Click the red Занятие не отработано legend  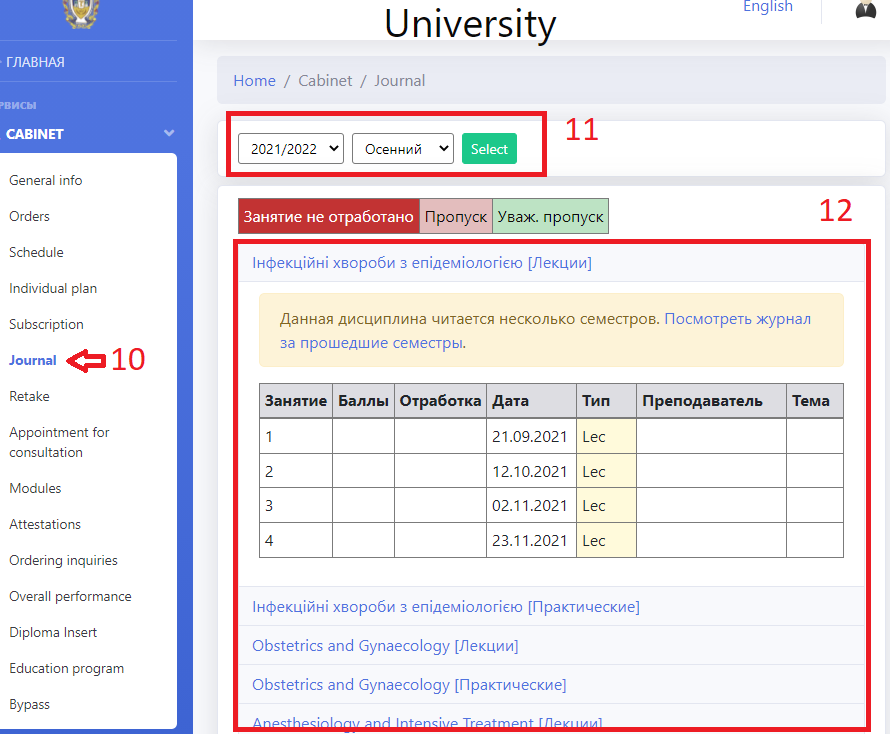(x=329, y=216)
